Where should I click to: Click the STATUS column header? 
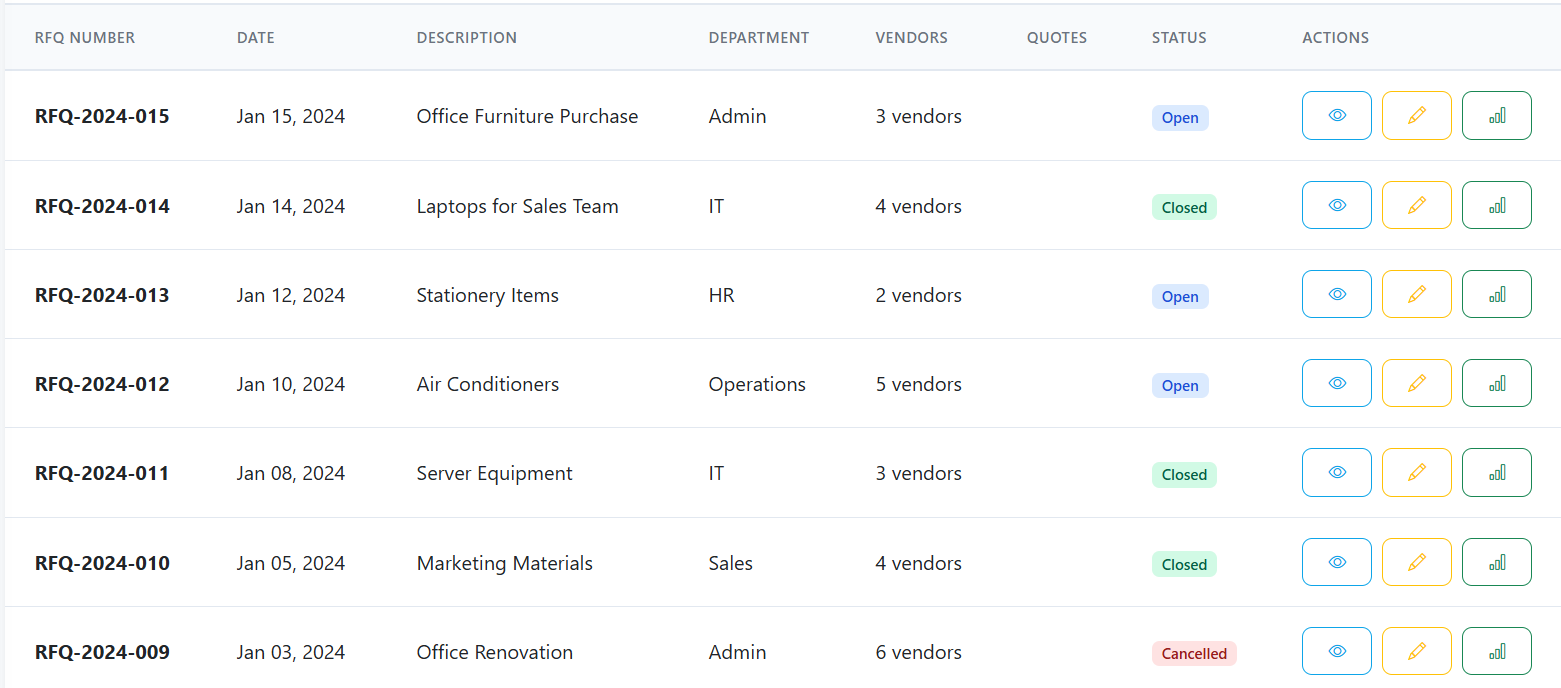[x=1179, y=38]
